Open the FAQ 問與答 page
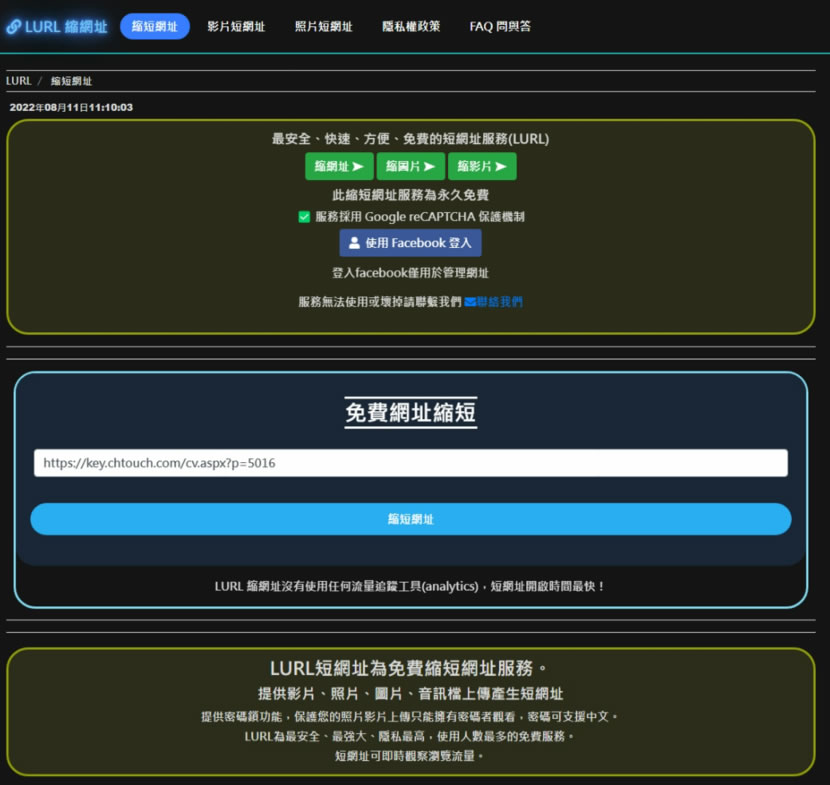The height and width of the screenshot is (785, 830). pos(500,26)
